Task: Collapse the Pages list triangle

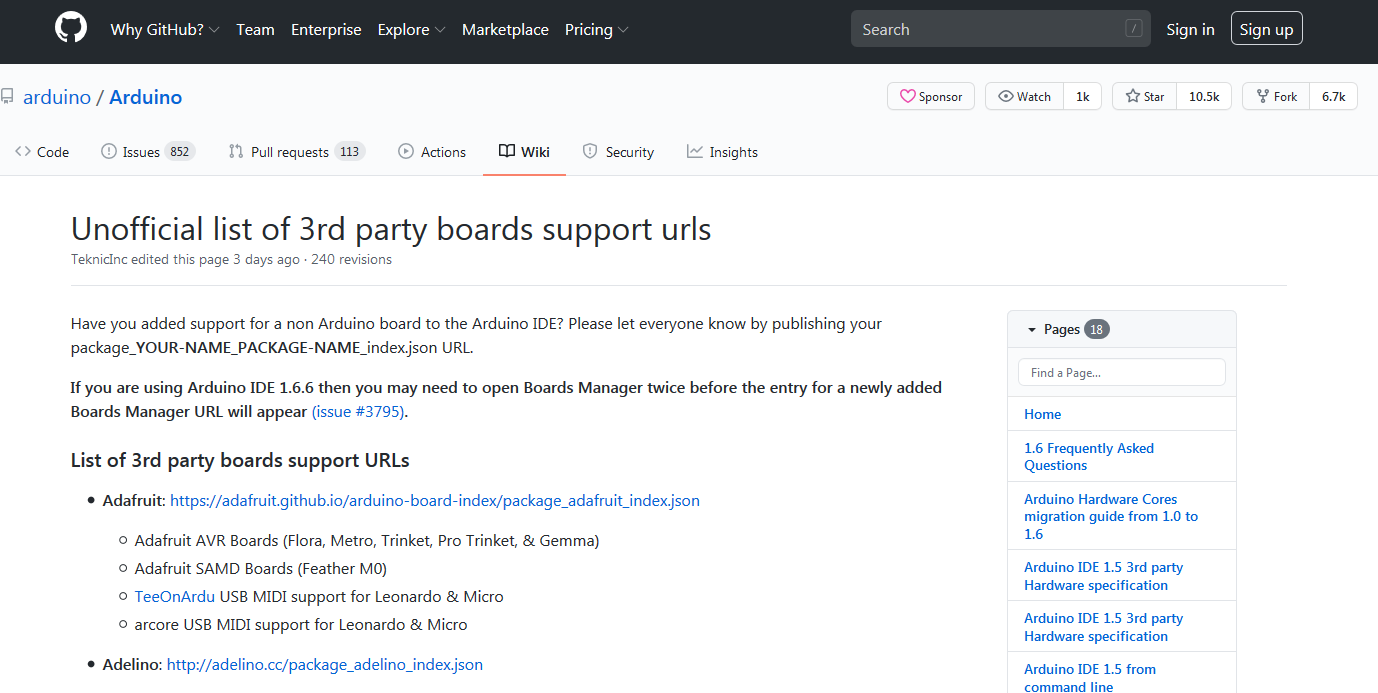Action: [1031, 330]
